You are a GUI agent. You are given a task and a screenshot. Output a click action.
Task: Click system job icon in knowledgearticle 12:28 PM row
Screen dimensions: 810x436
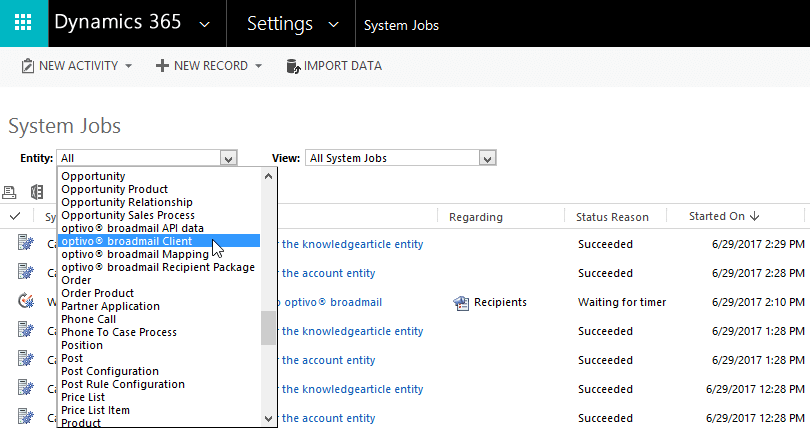coord(25,387)
